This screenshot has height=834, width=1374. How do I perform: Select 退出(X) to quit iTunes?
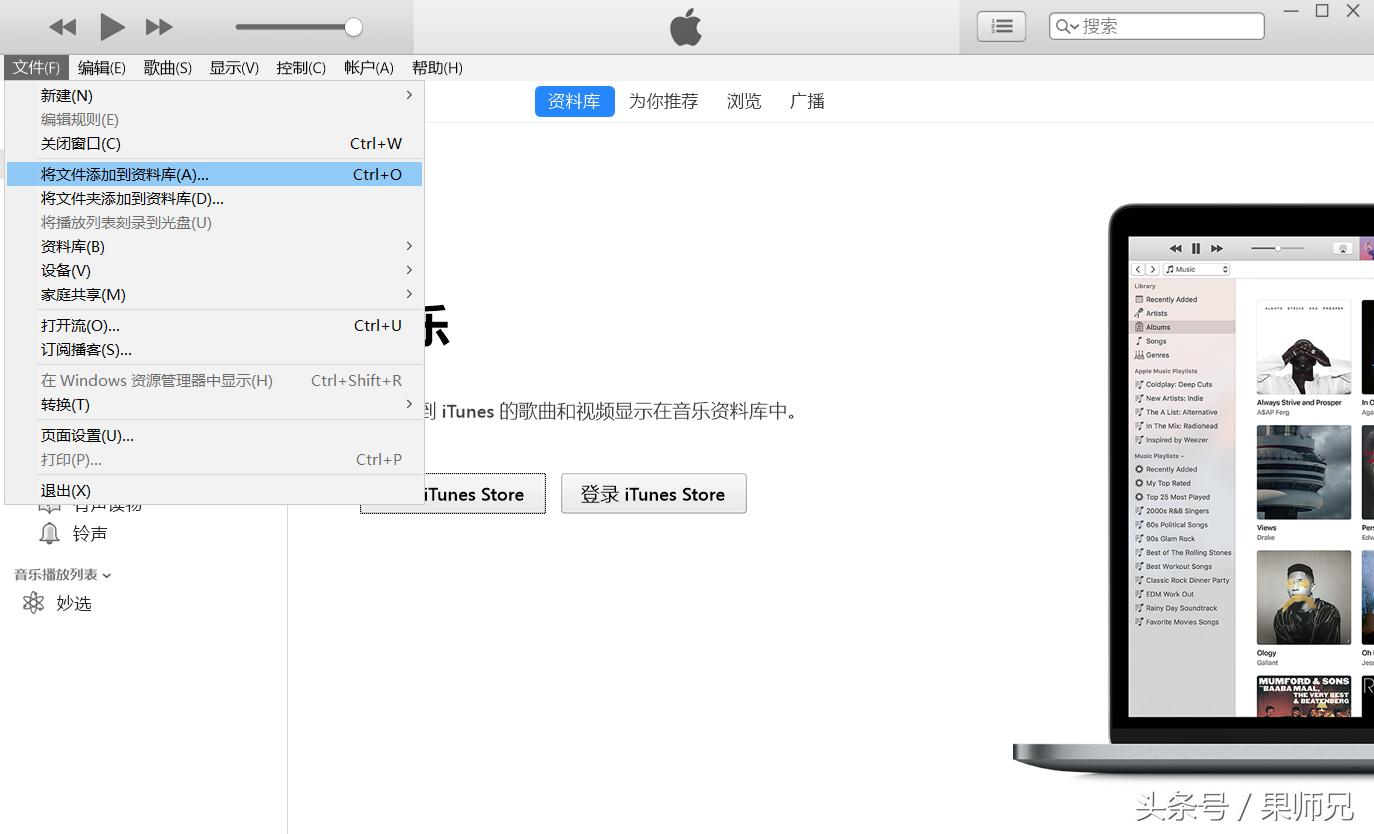coord(66,490)
